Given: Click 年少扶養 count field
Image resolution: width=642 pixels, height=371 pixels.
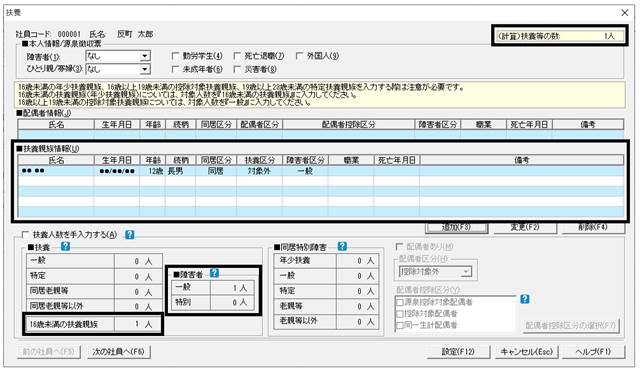Looking at the screenshot, I should pos(357,260).
